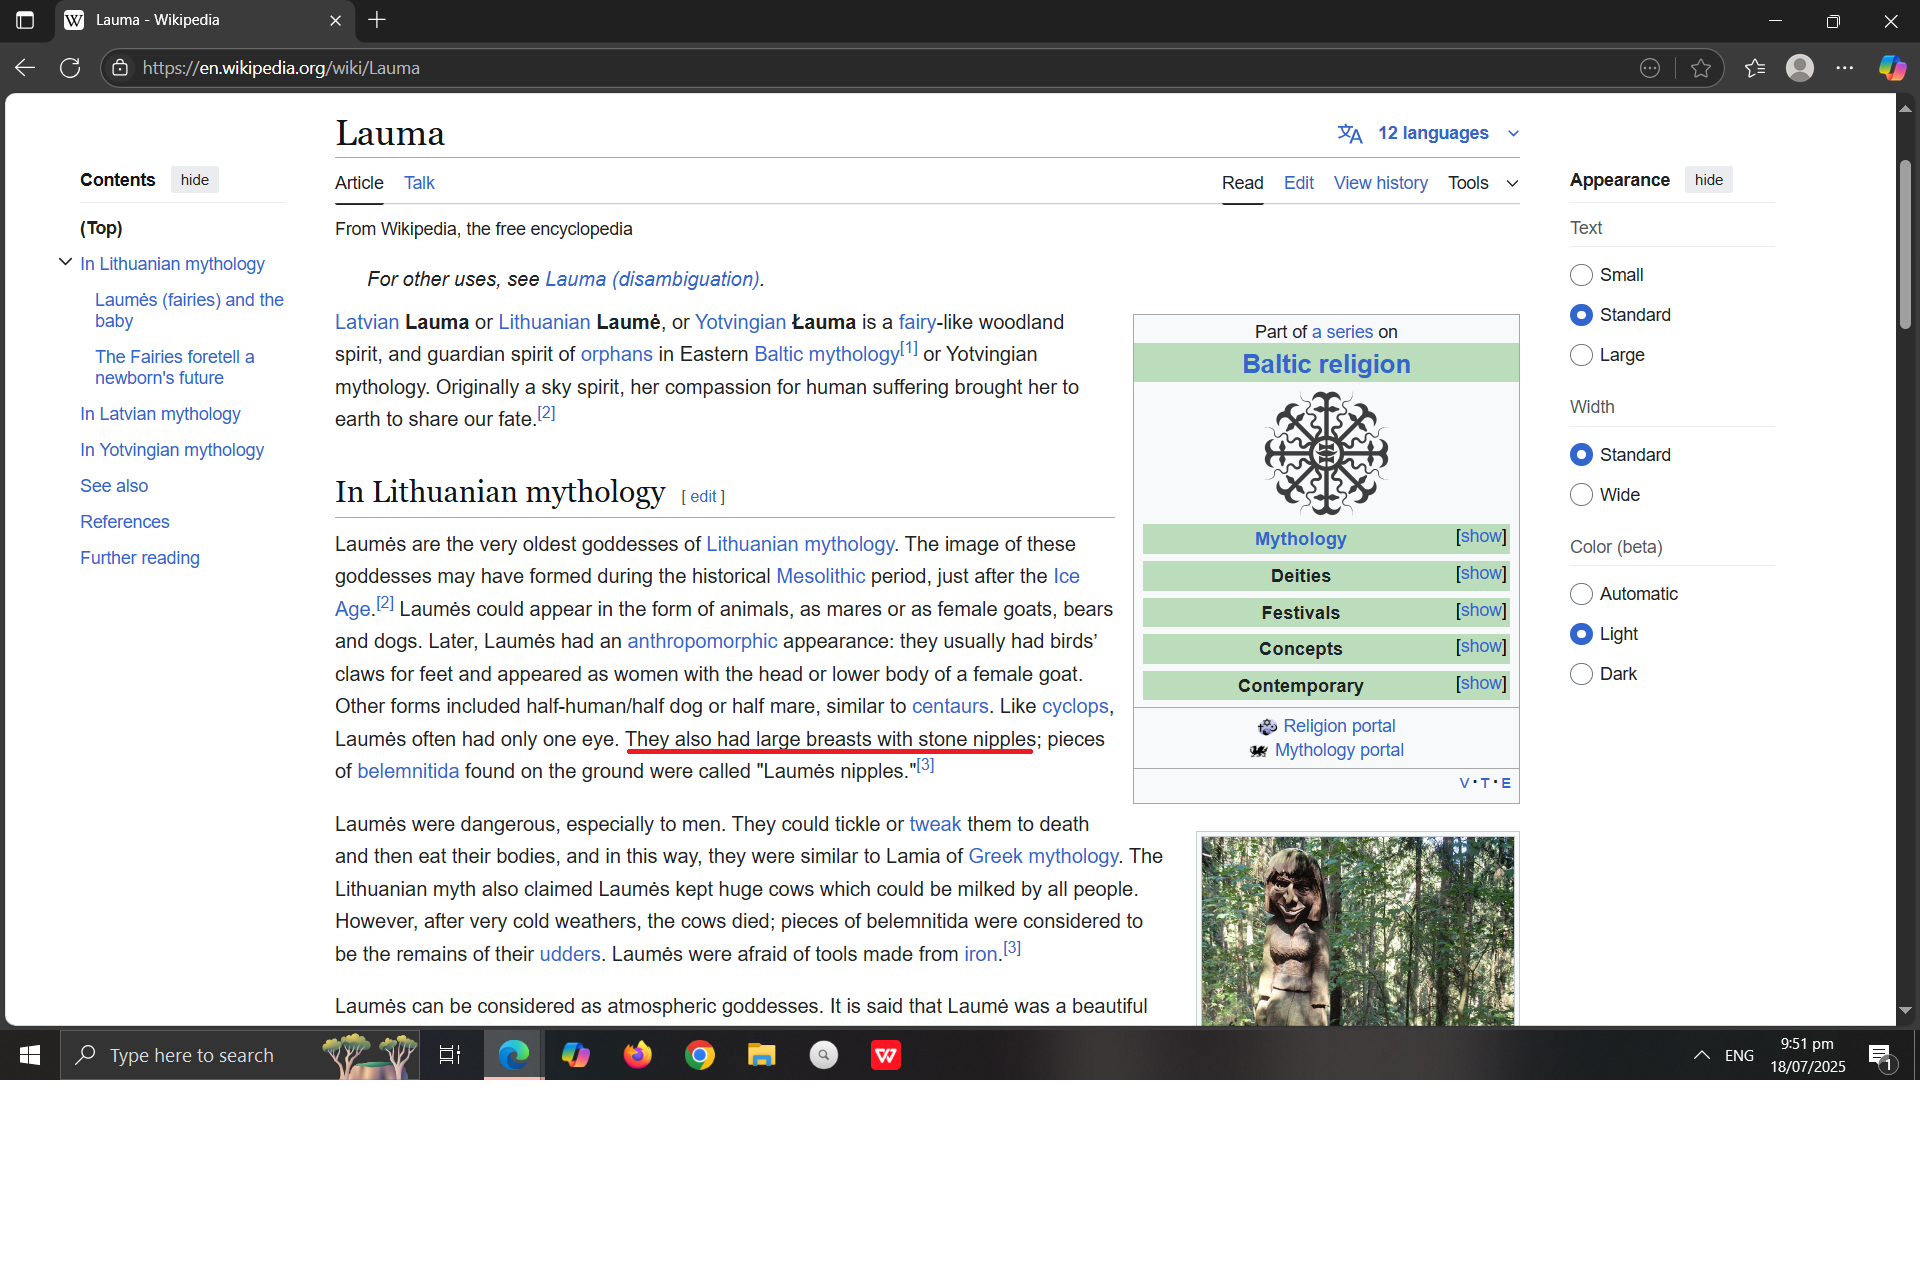
Task: Select Wide width option
Action: click(x=1581, y=495)
